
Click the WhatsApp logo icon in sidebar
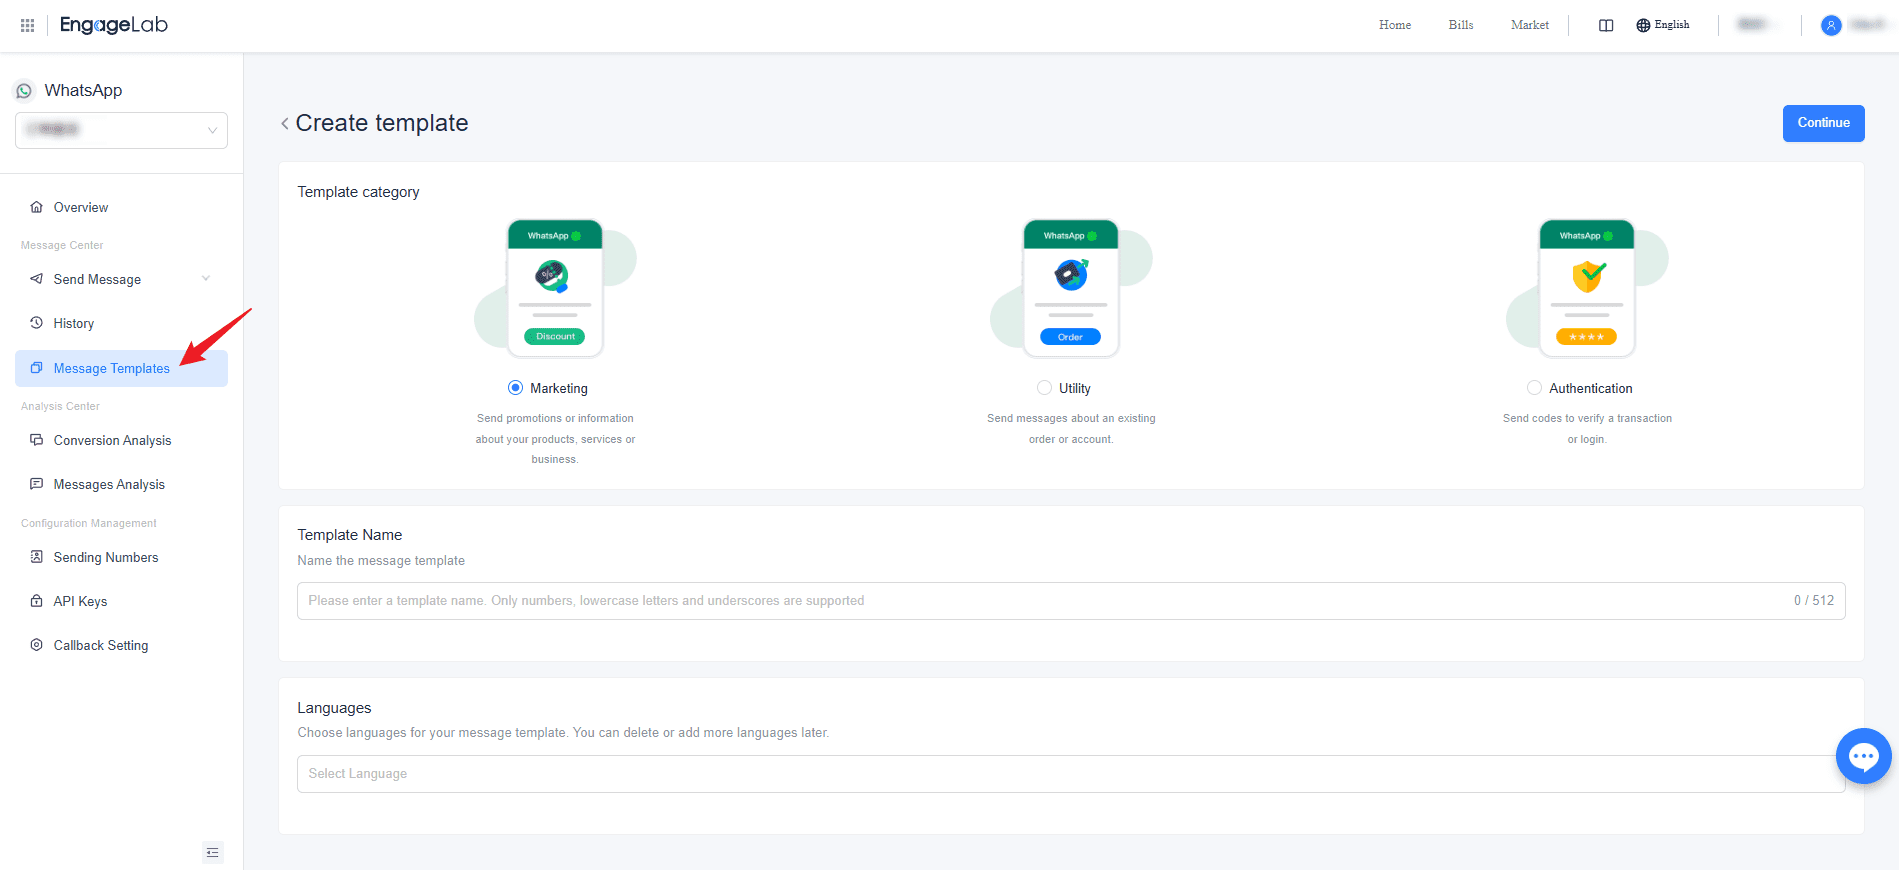pos(24,91)
